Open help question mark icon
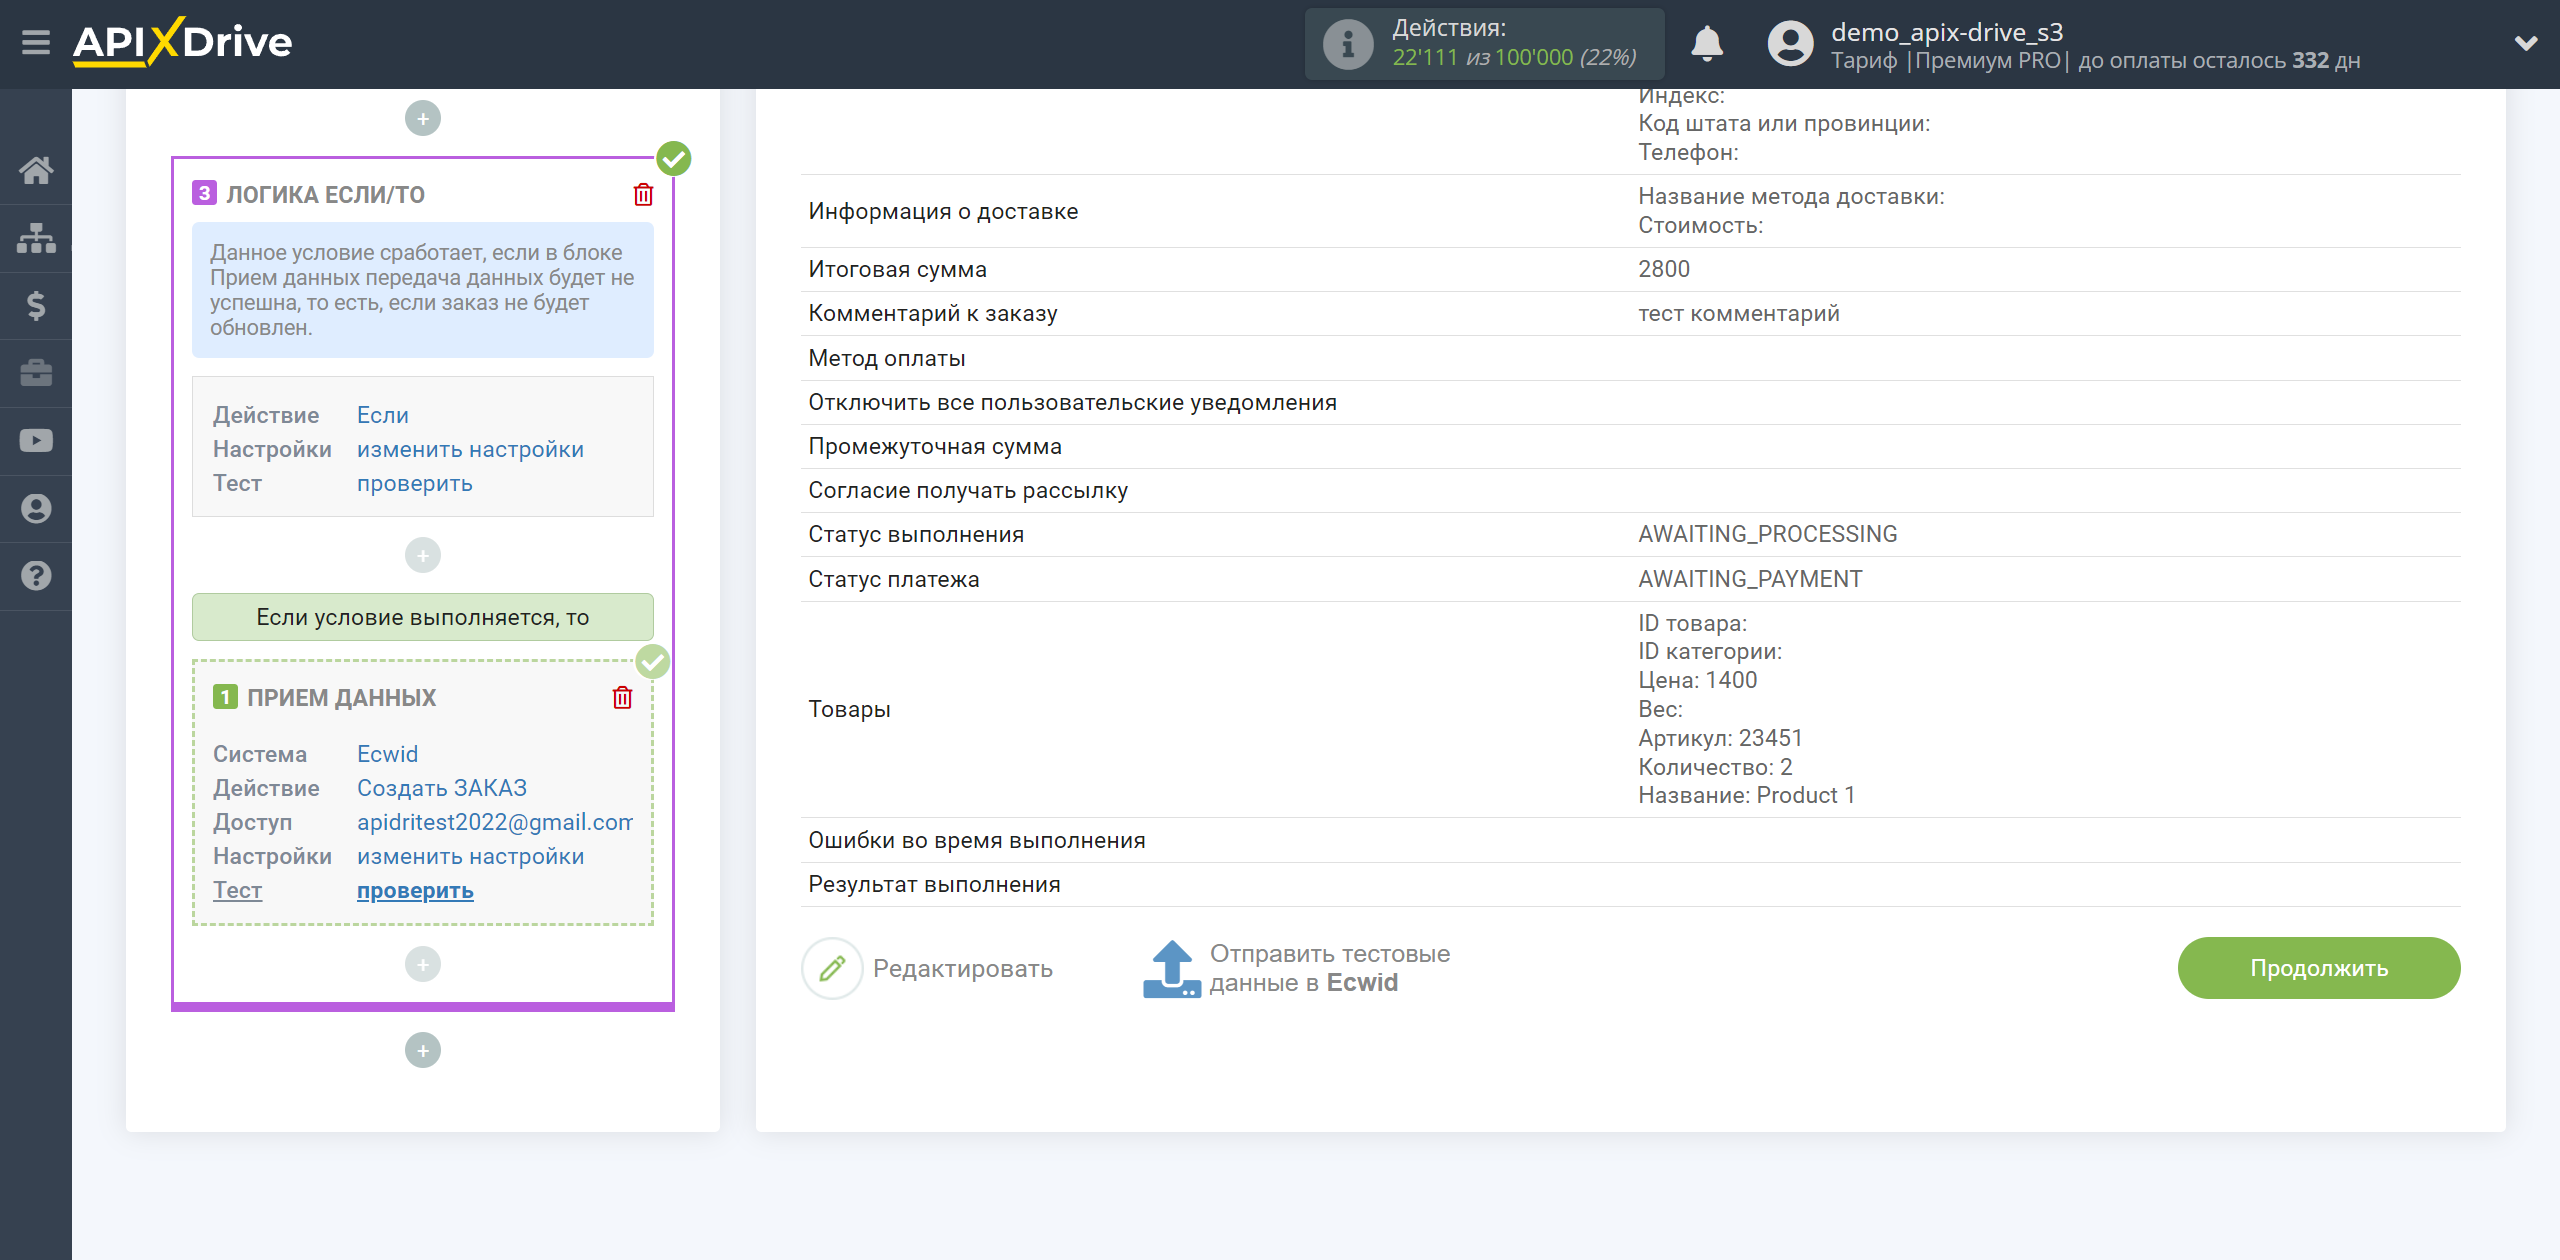The image size is (2560, 1260). pyautogui.click(x=36, y=576)
